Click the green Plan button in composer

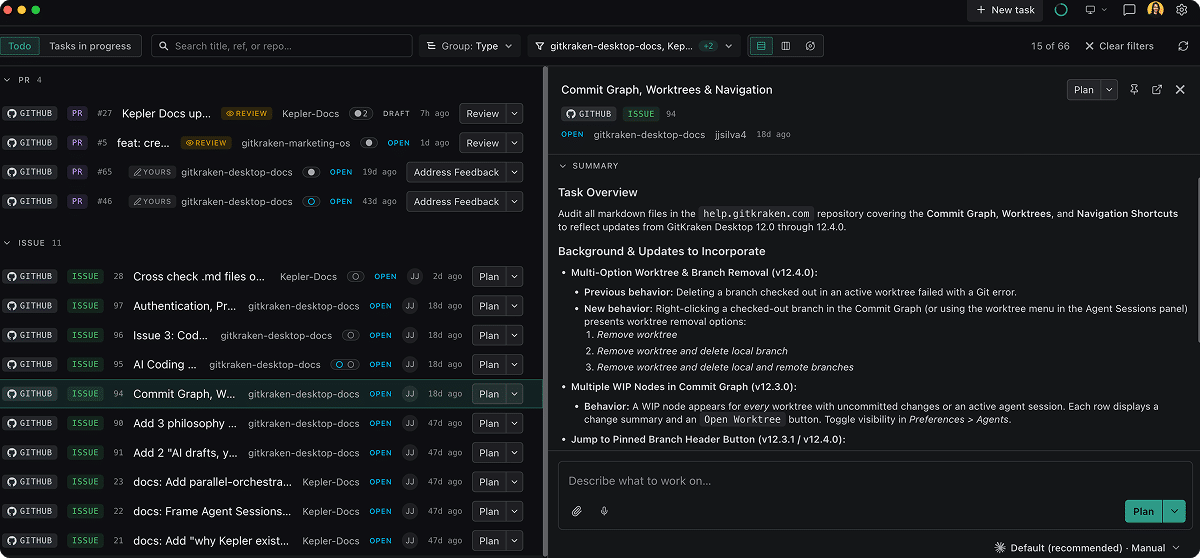(x=1143, y=511)
